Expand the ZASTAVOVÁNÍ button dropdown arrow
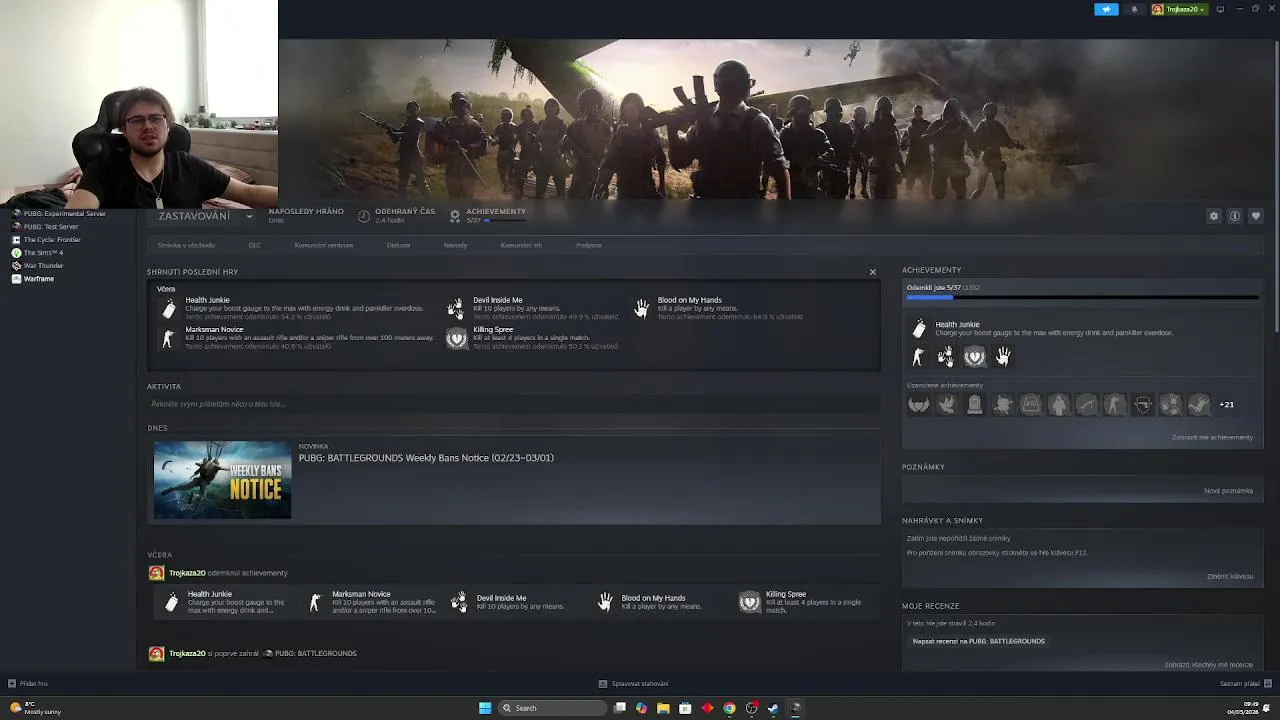Viewport: 1280px width, 720px height. point(249,216)
